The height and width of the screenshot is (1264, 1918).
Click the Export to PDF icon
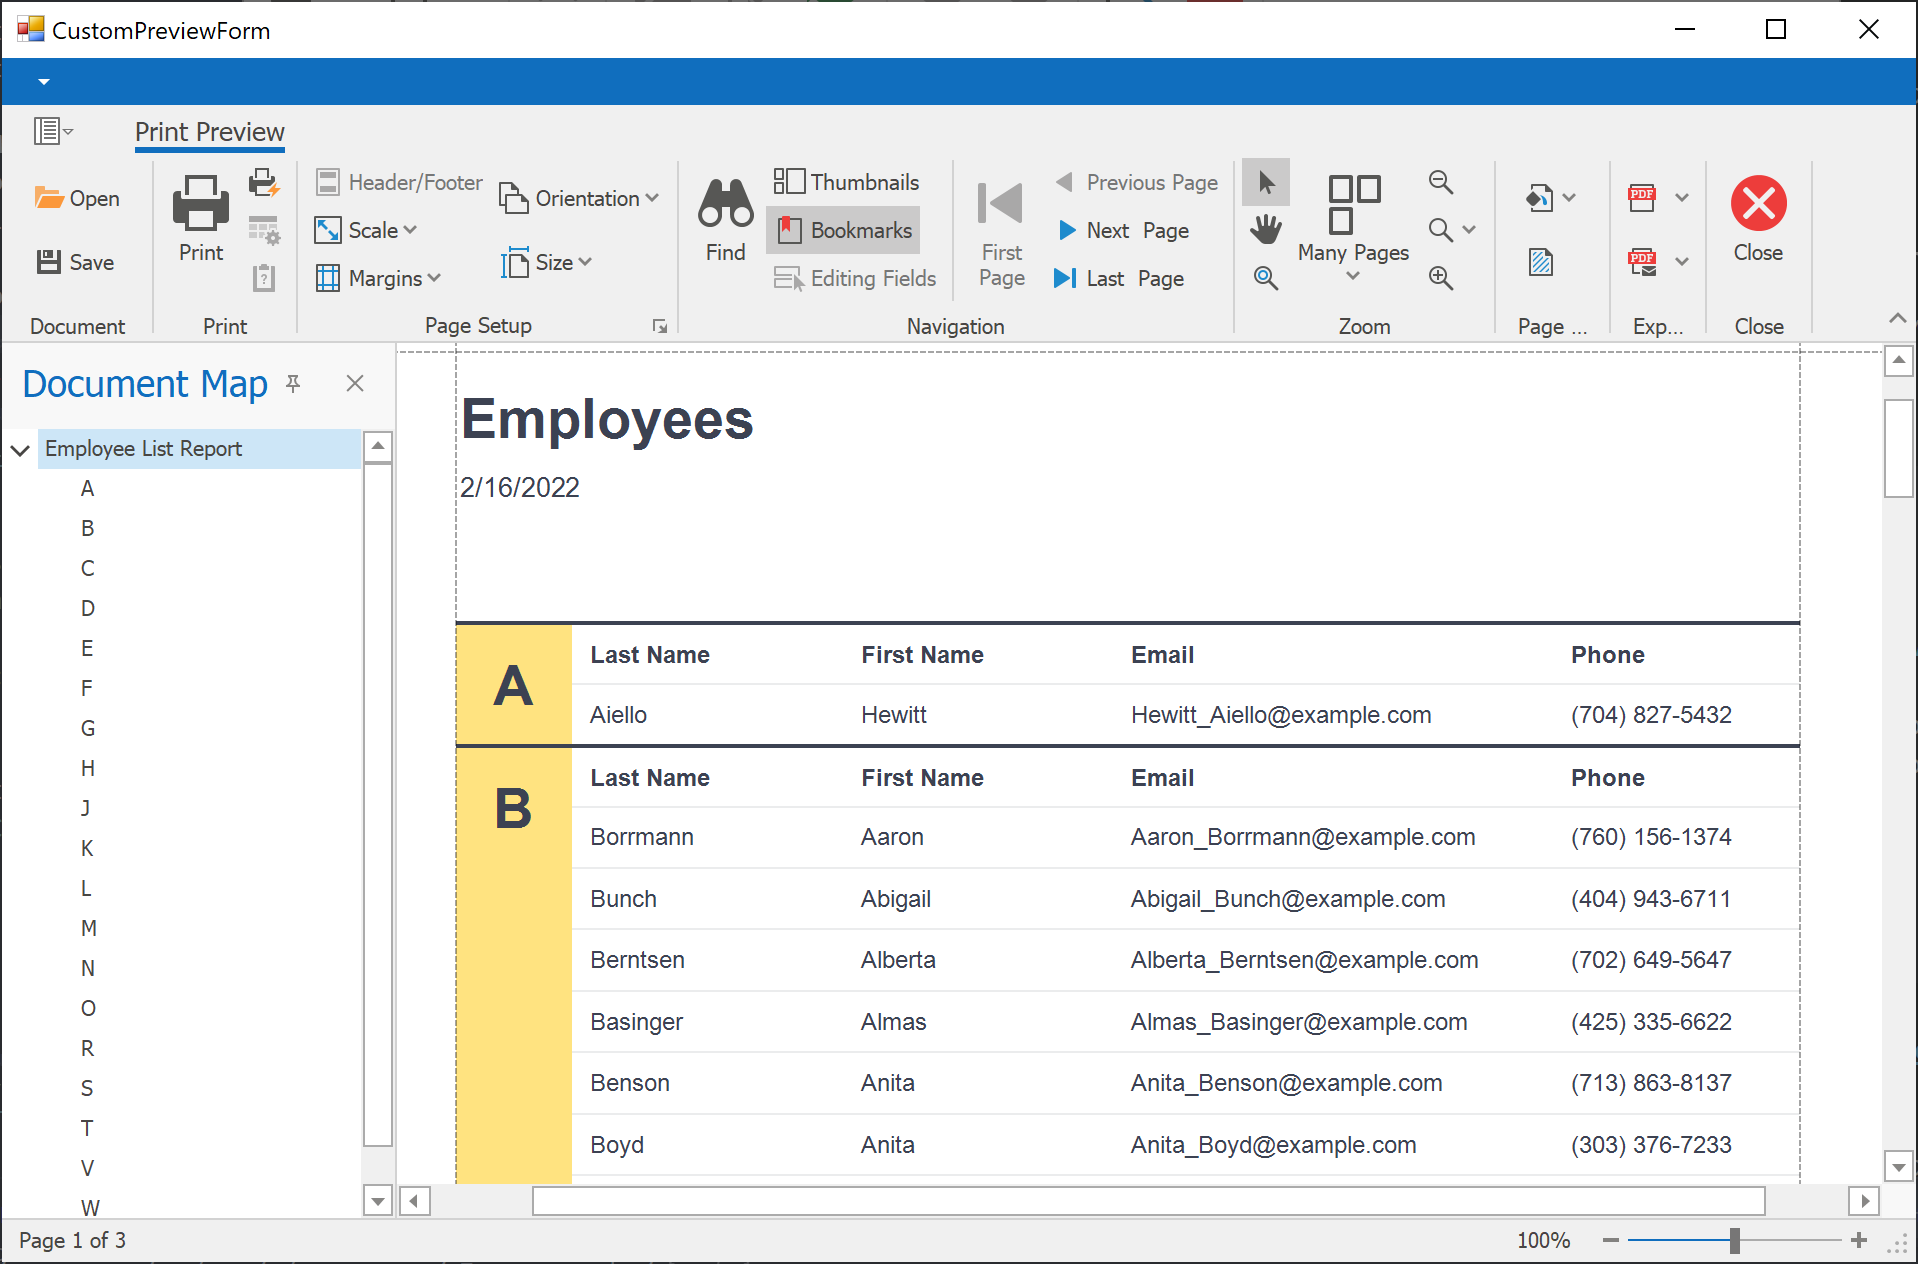click(x=1642, y=198)
